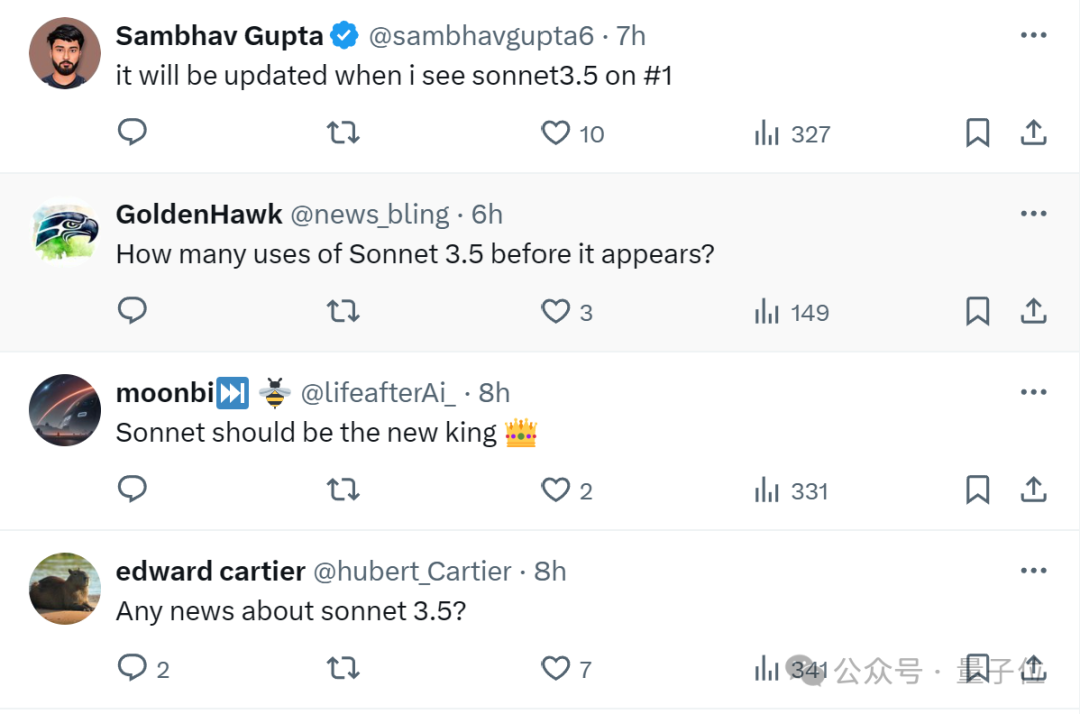Retweet GoldenHawk's Sonnet 3.5 tweet
The width and height of the screenshot is (1080, 714).
coord(343,312)
